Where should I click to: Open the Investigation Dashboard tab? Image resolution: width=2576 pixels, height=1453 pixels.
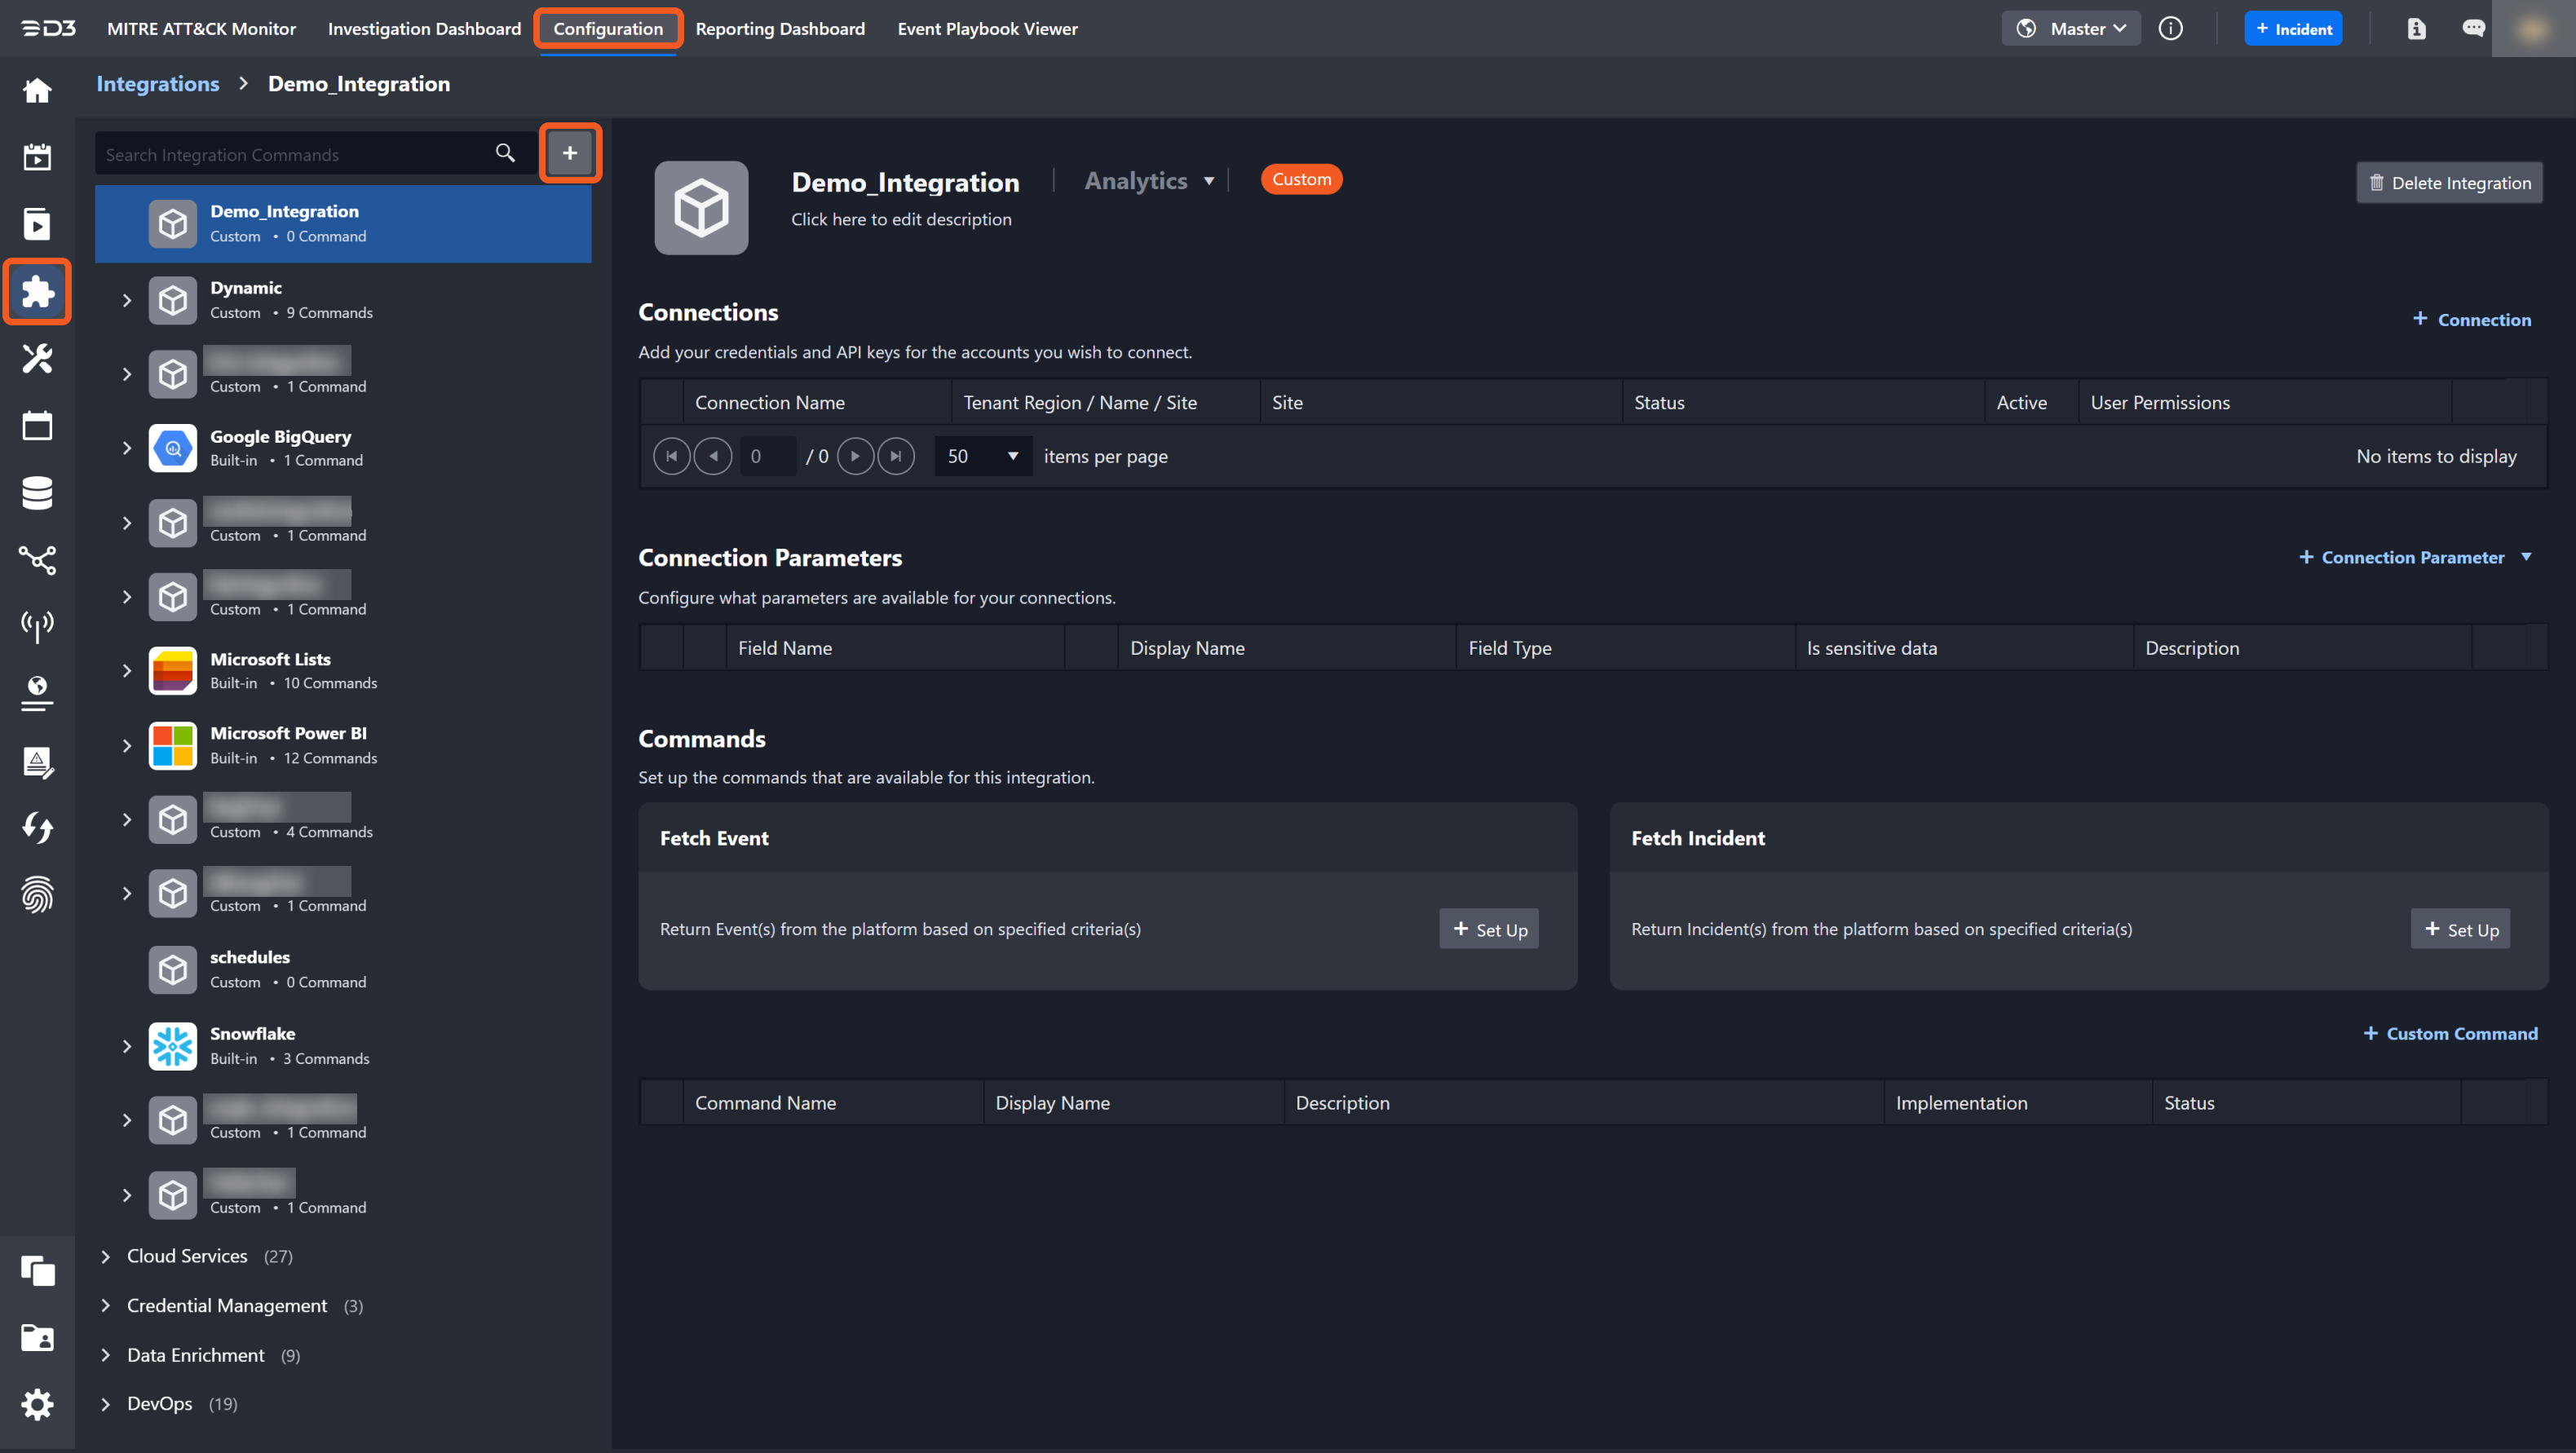424,28
